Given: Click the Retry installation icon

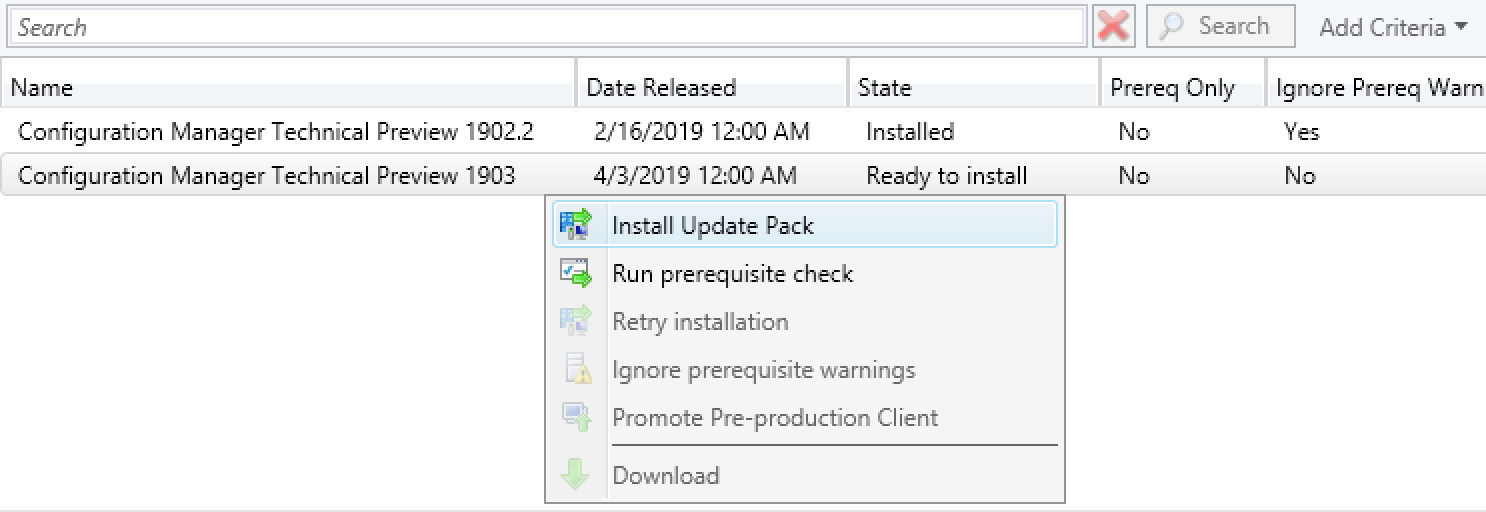Looking at the screenshot, I should [x=576, y=321].
